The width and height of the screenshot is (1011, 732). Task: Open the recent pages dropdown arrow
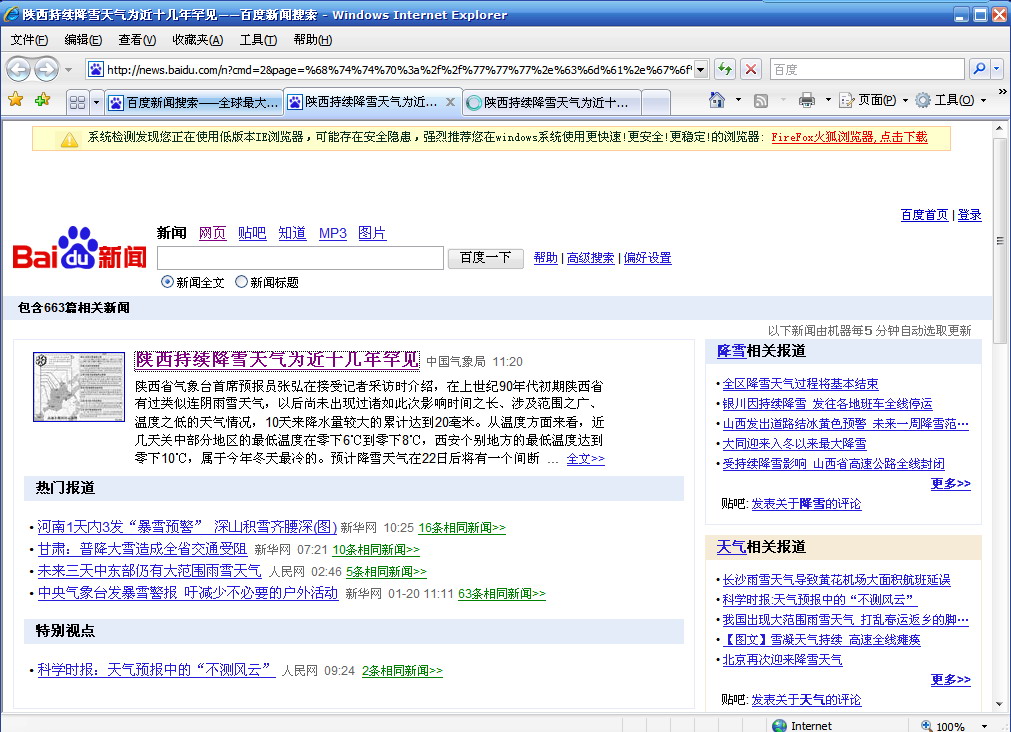(x=68, y=70)
